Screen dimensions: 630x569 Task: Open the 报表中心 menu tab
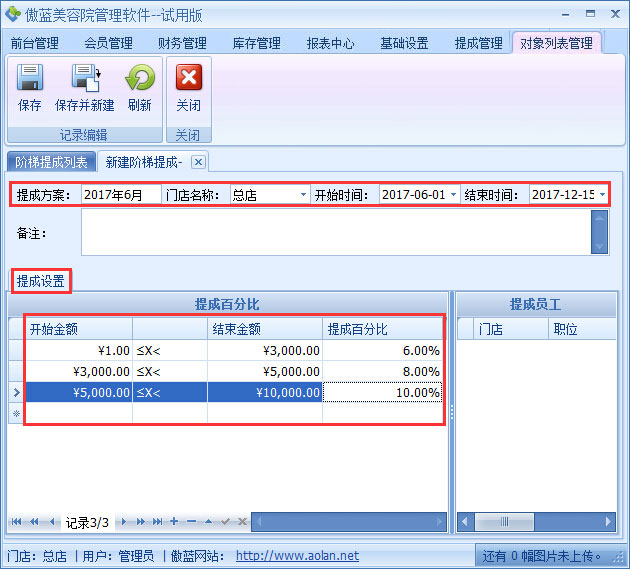point(331,43)
